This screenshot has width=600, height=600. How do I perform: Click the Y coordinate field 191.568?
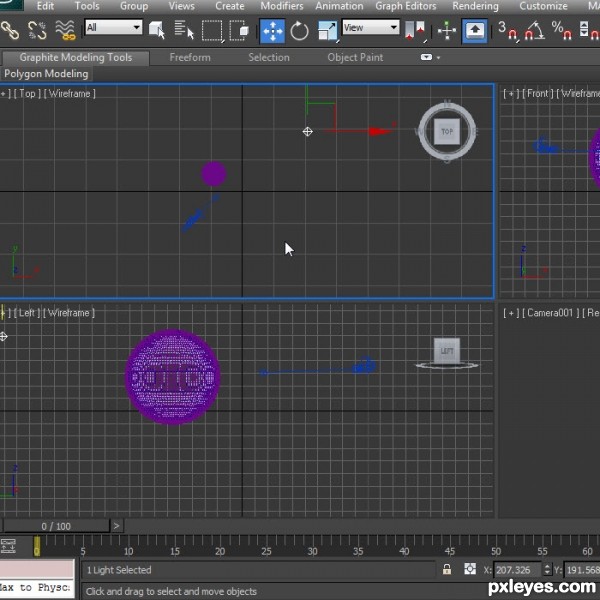(x=582, y=570)
